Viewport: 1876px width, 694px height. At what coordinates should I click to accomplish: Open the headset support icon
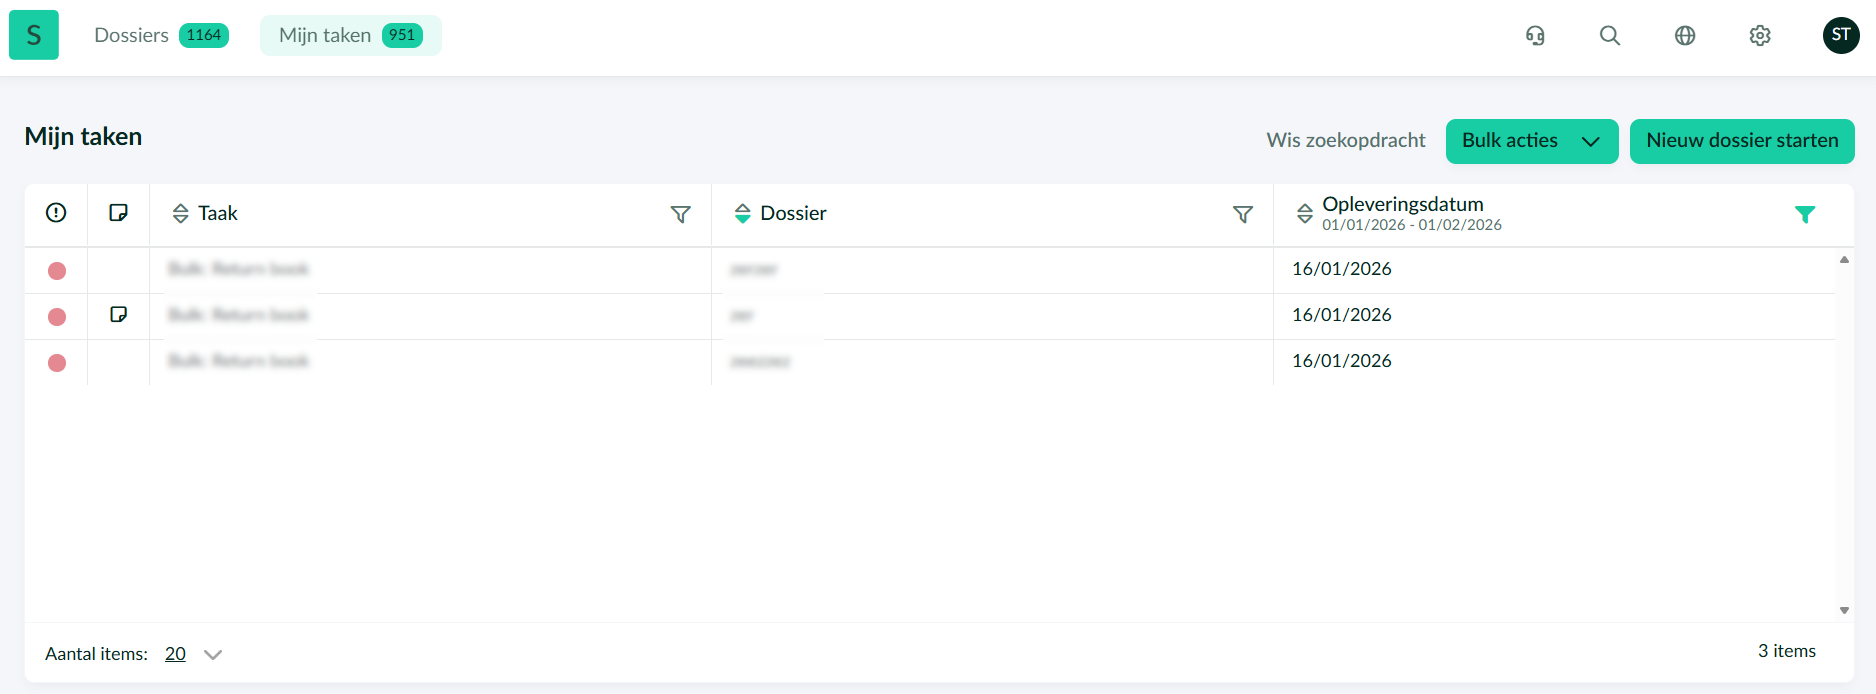(1535, 36)
